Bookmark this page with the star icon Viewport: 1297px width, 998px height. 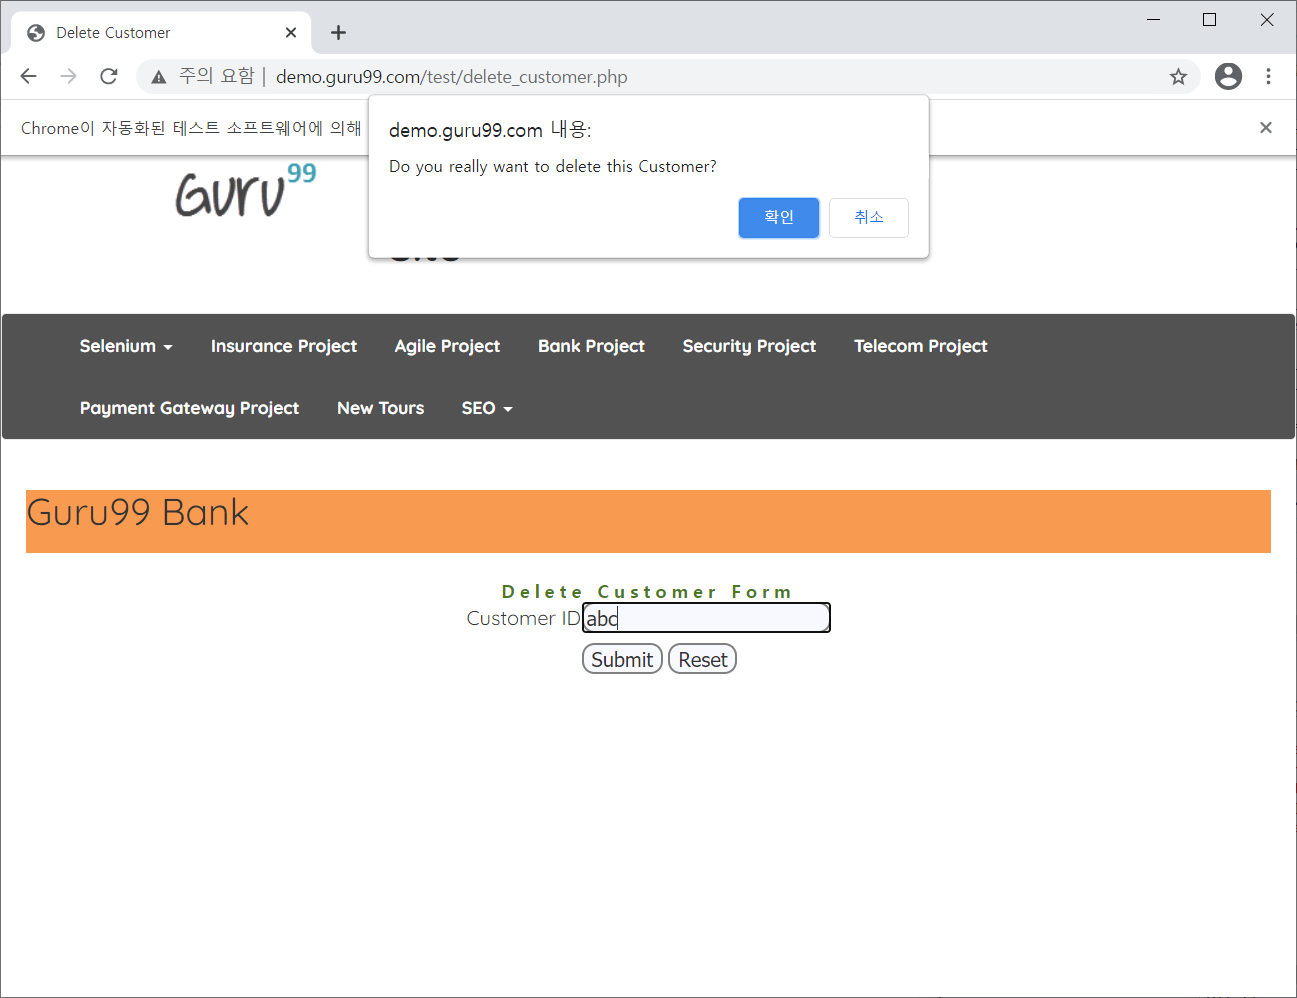point(1178,77)
